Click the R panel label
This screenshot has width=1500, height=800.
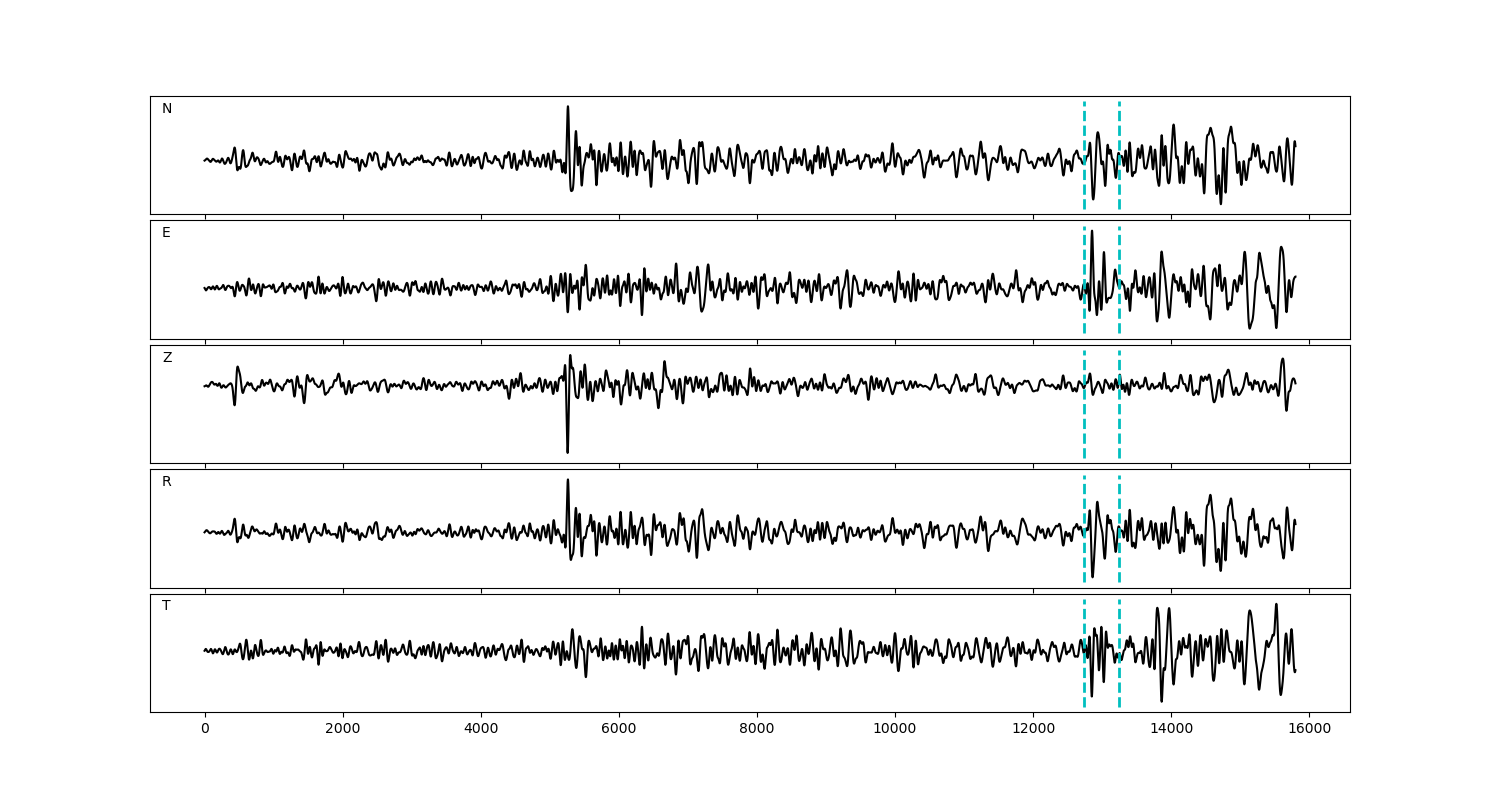[167, 482]
